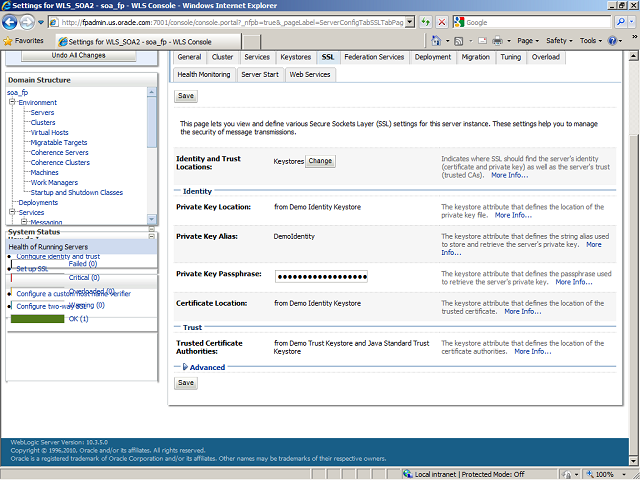Click the Stop loading red X icon

pos(443,21)
